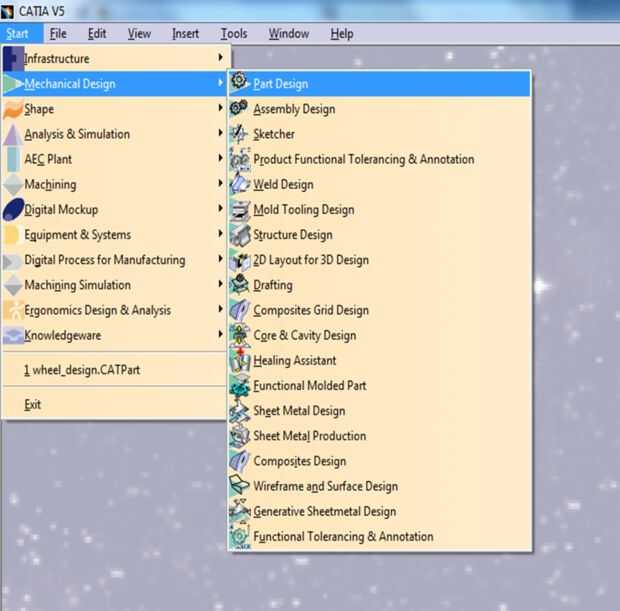Click the Generative Sheetmetal Design icon

[x=239, y=511]
